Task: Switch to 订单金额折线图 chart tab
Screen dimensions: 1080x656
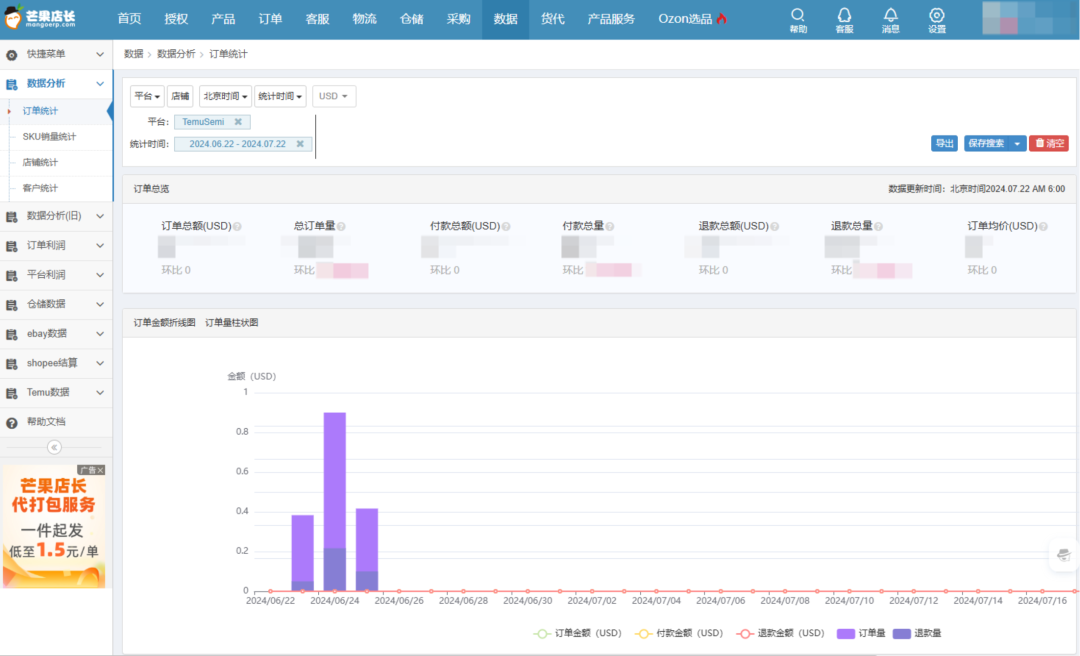Action: click(165, 322)
